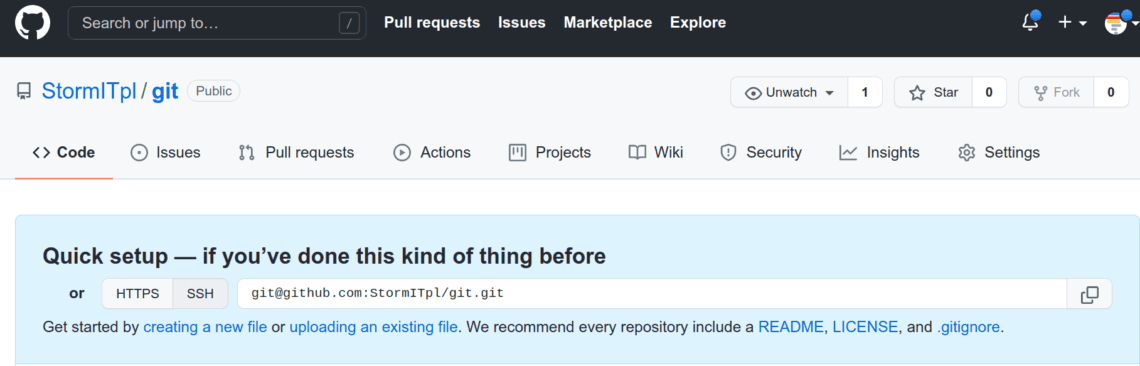Viewport: 1140px width, 366px height.
Task: Click the forks count of 0
Action: click(1111, 92)
